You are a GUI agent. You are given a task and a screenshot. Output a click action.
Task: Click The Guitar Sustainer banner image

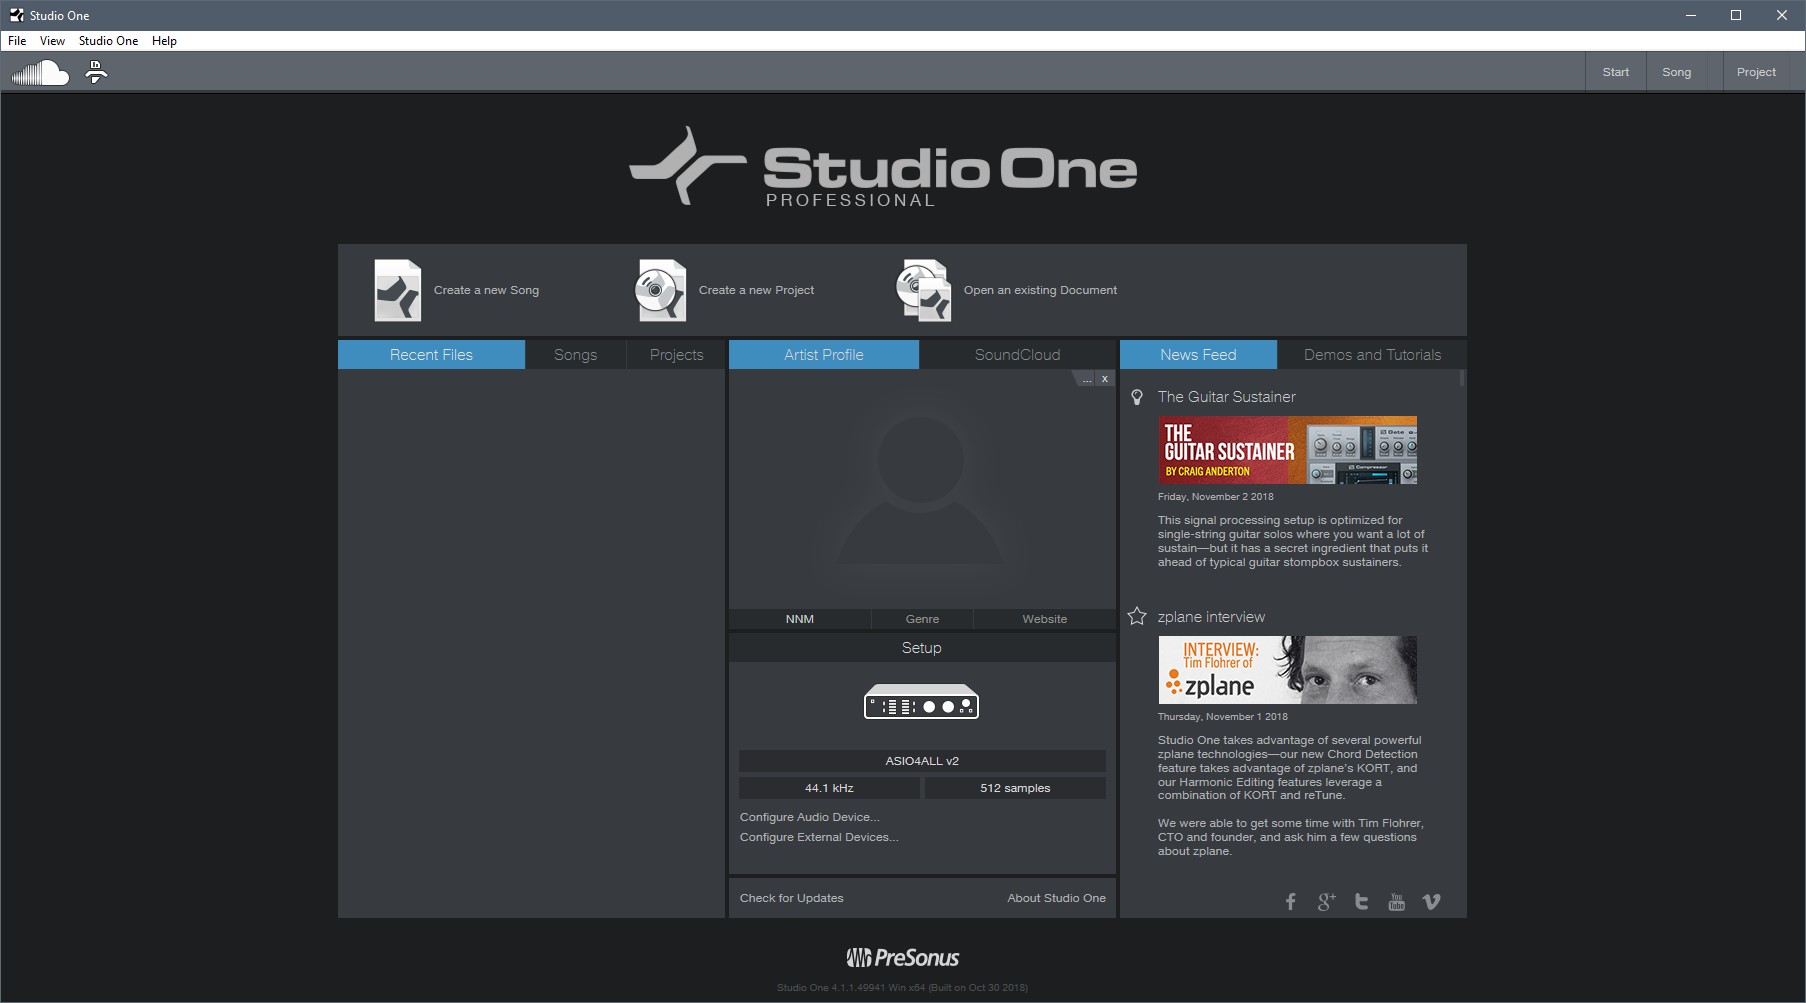[x=1288, y=450]
